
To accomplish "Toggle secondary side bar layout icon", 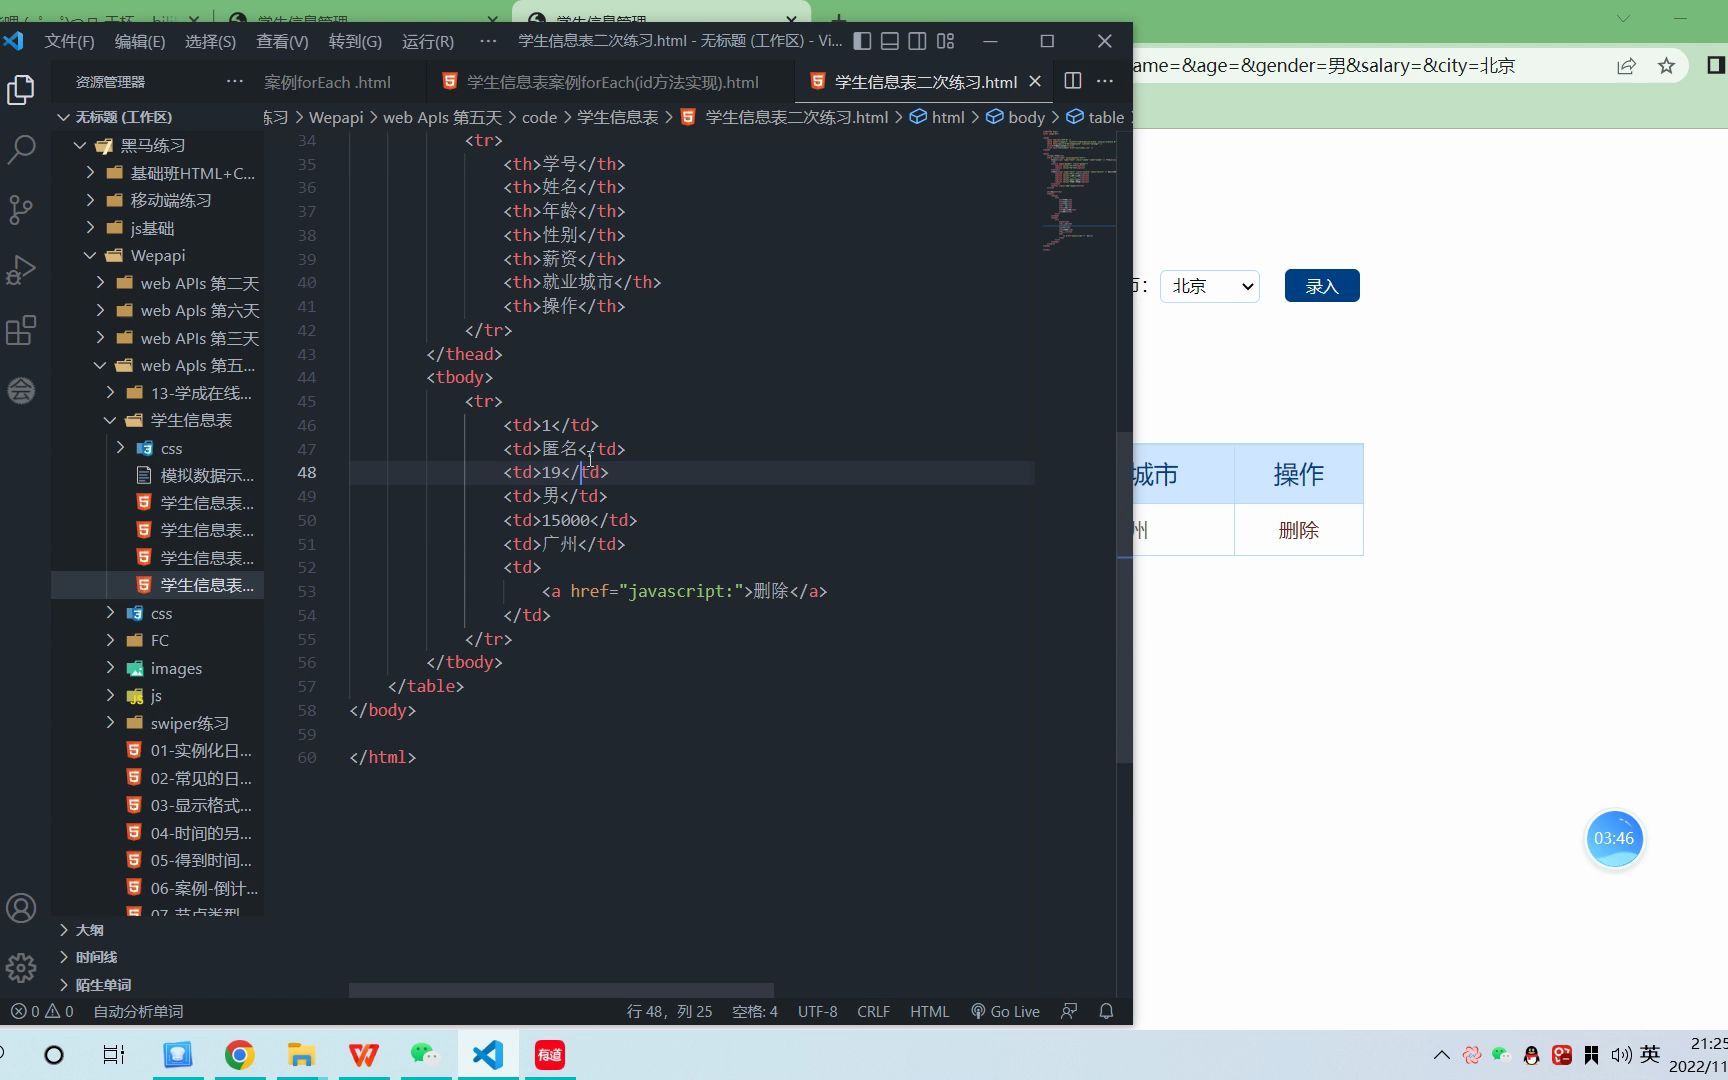I will click(917, 41).
